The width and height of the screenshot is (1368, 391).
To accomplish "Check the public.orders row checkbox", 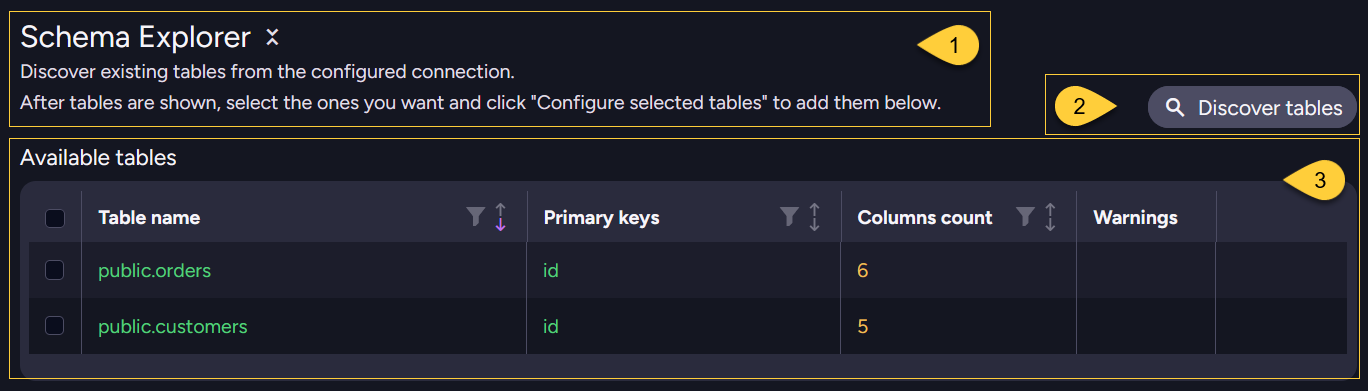I will pos(55,270).
